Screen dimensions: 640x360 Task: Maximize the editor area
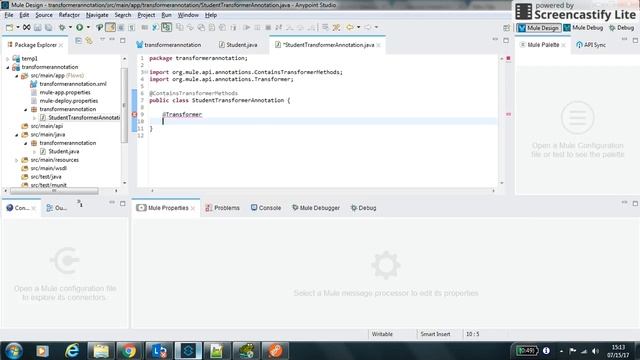tap(506, 40)
